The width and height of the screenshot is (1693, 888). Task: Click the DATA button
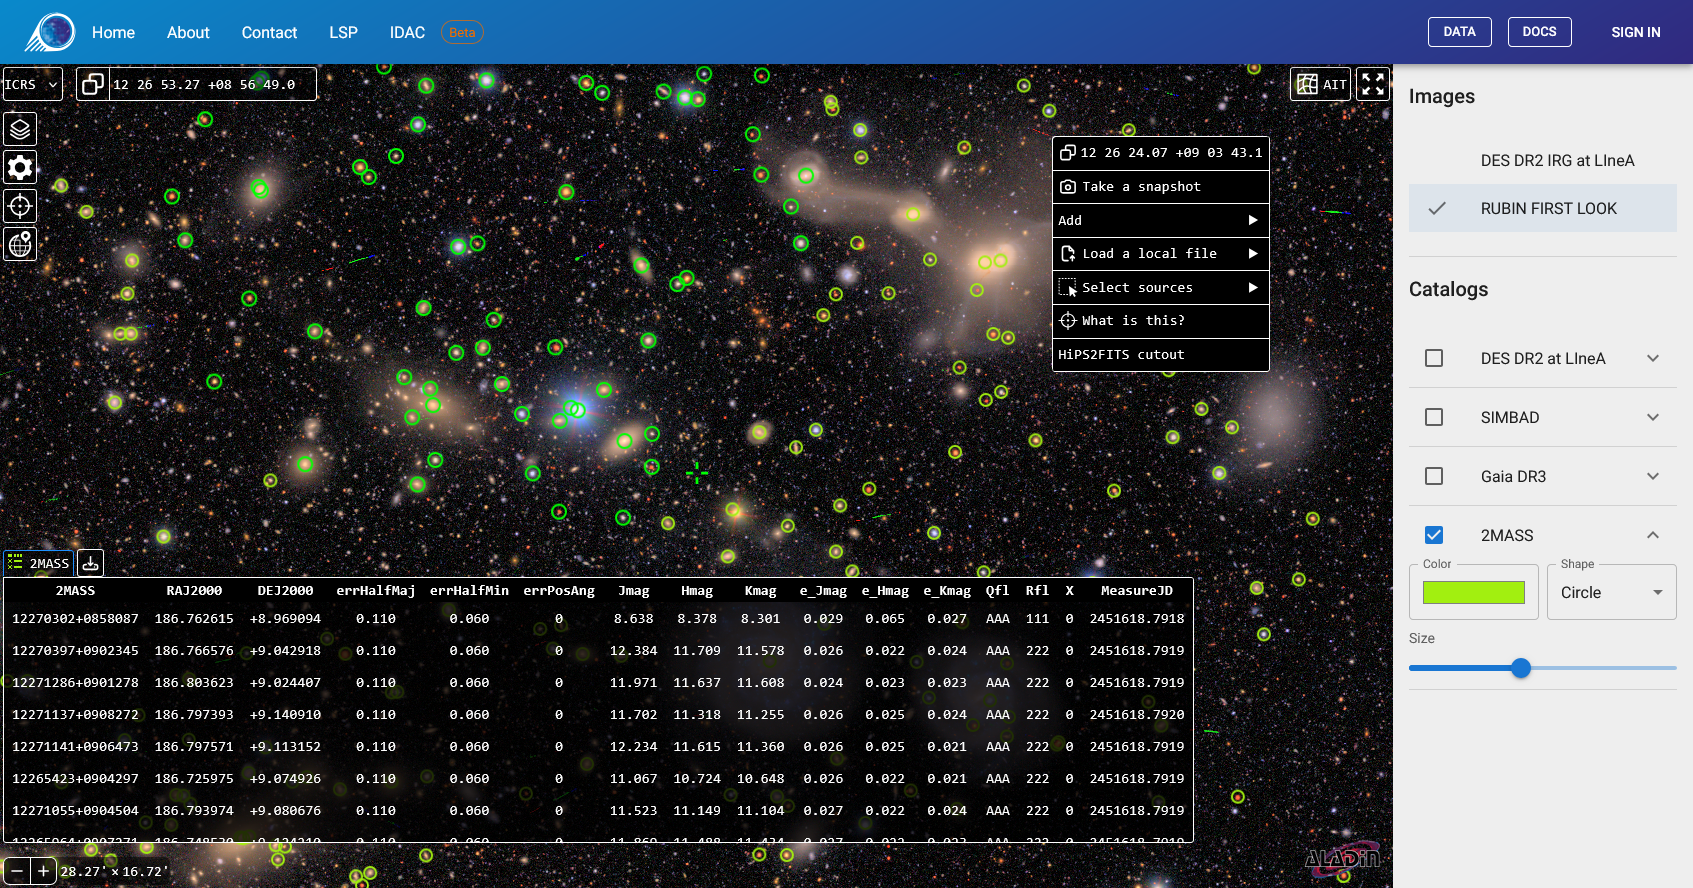1459,32
